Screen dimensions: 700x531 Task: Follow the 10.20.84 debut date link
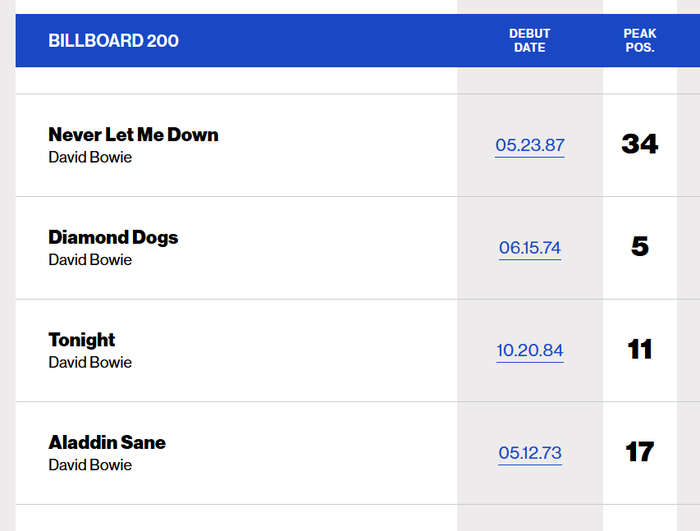pos(530,351)
